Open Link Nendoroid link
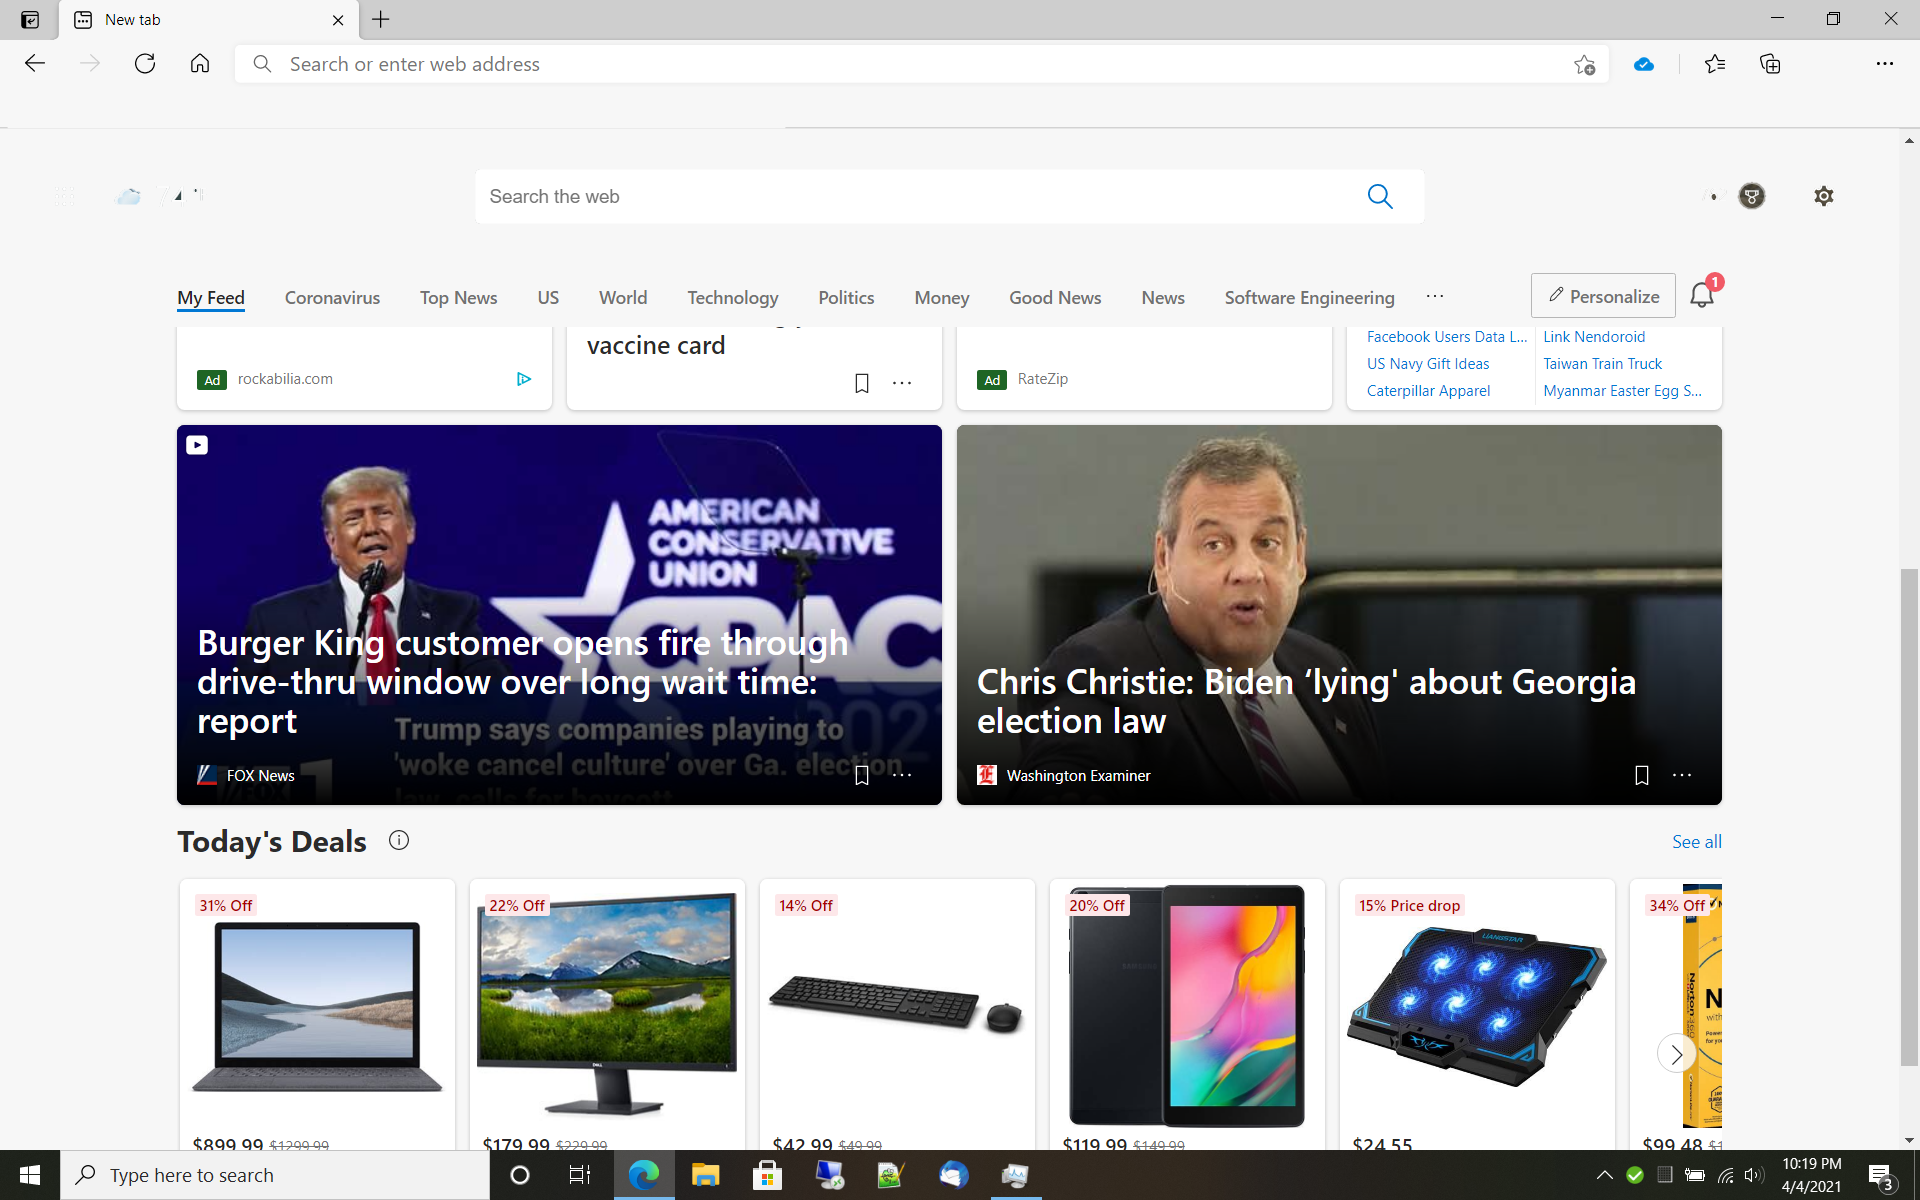 [x=1594, y=337]
